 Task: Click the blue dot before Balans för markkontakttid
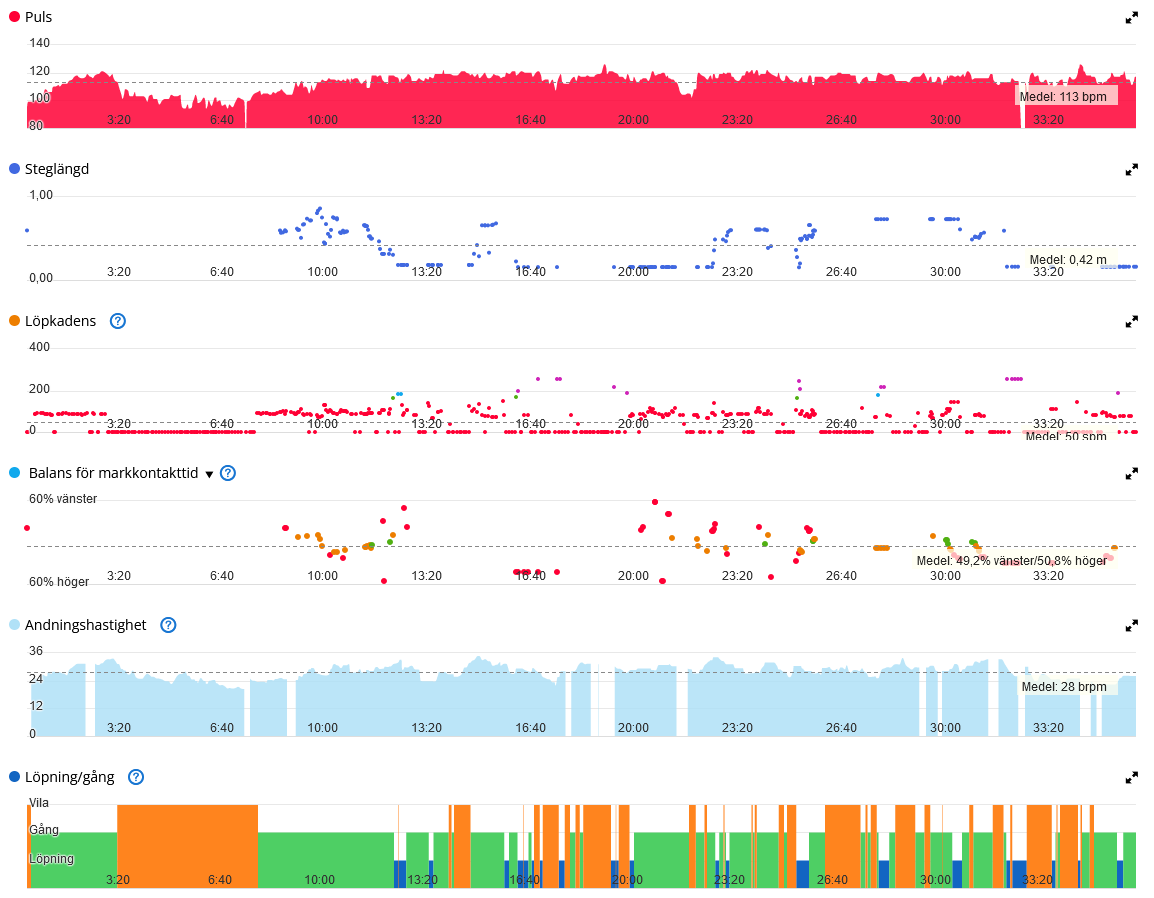click(x=14, y=473)
